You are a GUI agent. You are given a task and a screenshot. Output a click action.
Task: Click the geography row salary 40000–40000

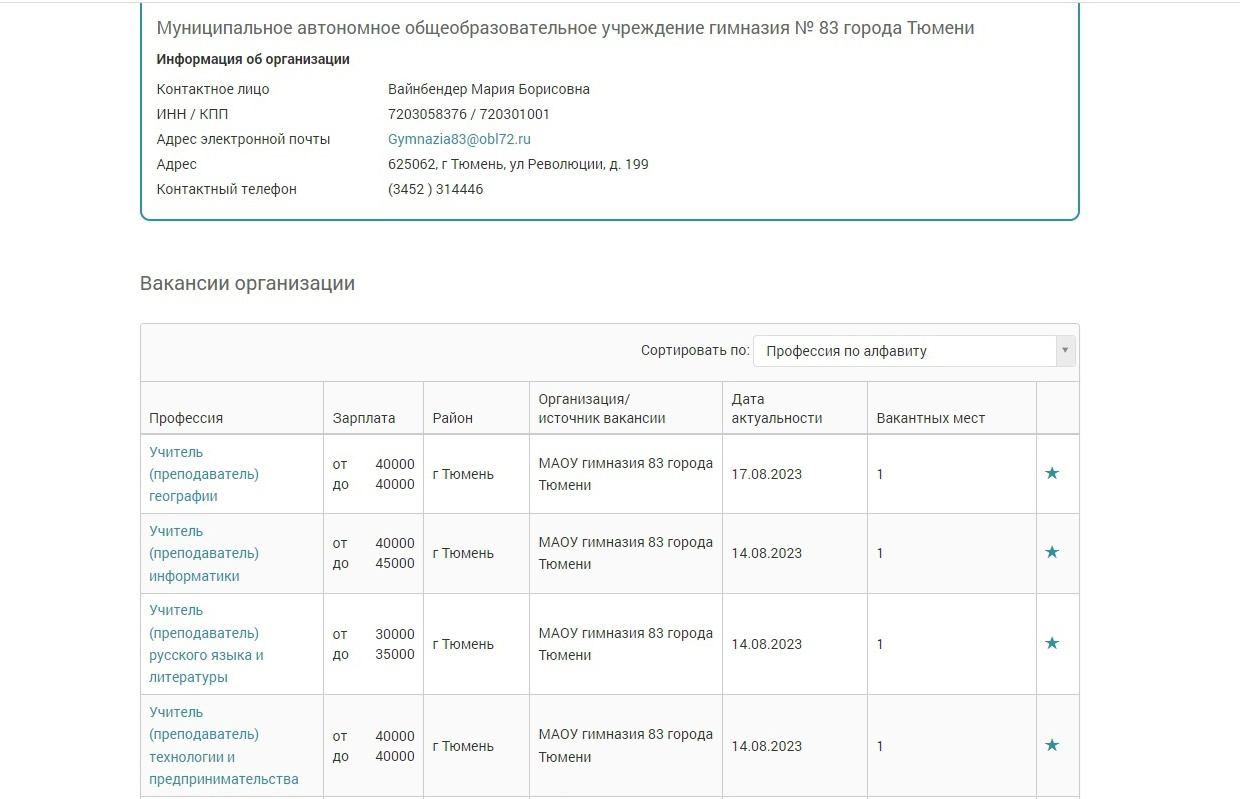click(x=373, y=474)
